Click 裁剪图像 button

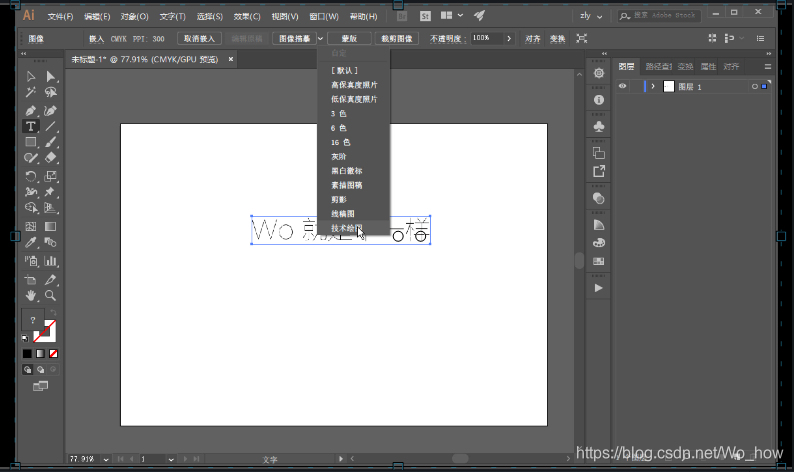tap(396, 38)
